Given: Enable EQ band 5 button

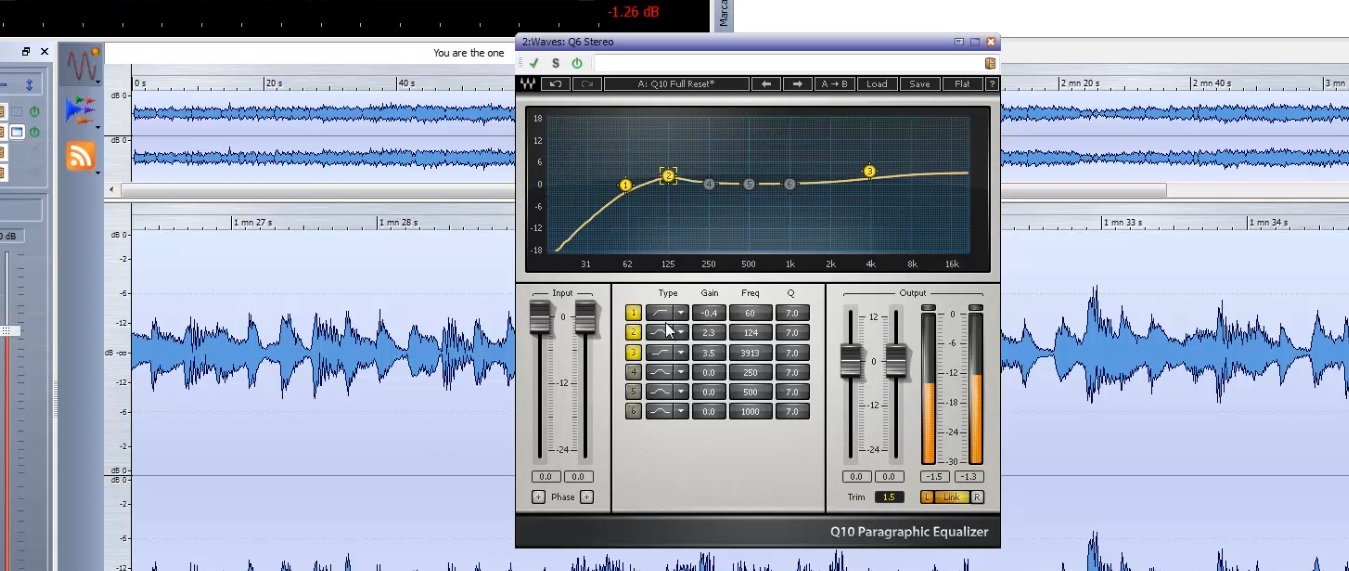Looking at the screenshot, I should 633,391.
